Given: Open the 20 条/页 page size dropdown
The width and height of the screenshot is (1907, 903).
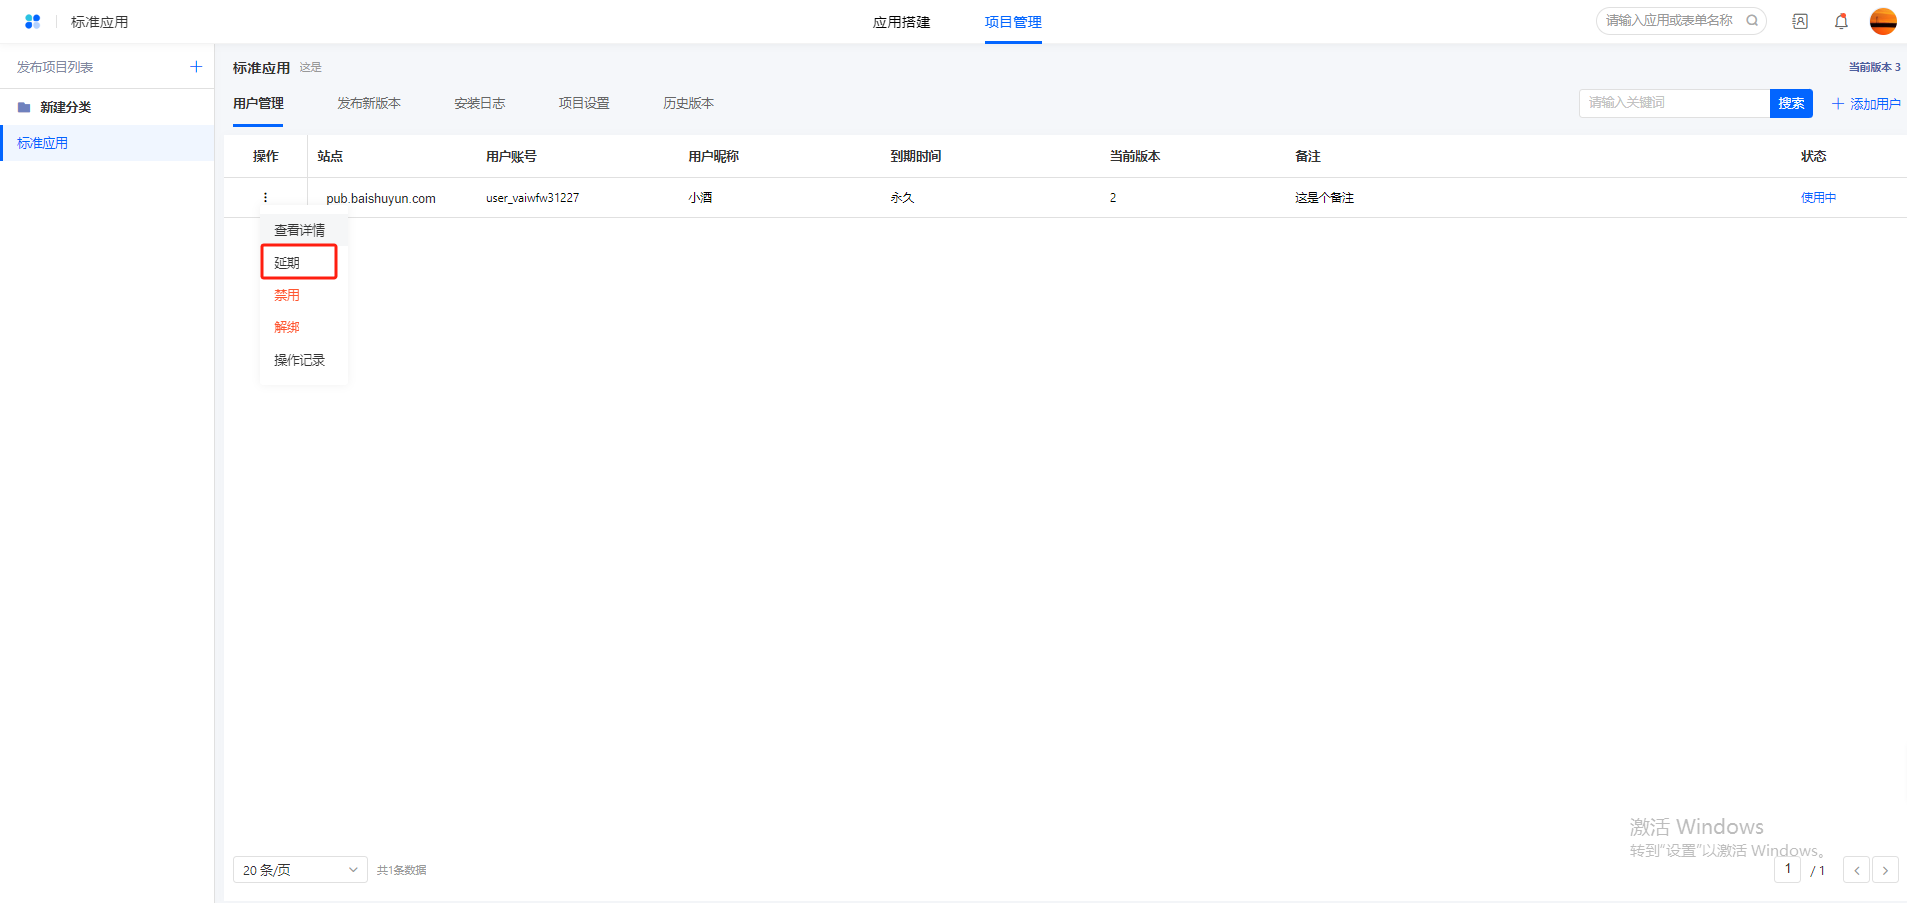Looking at the screenshot, I should tap(299, 870).
